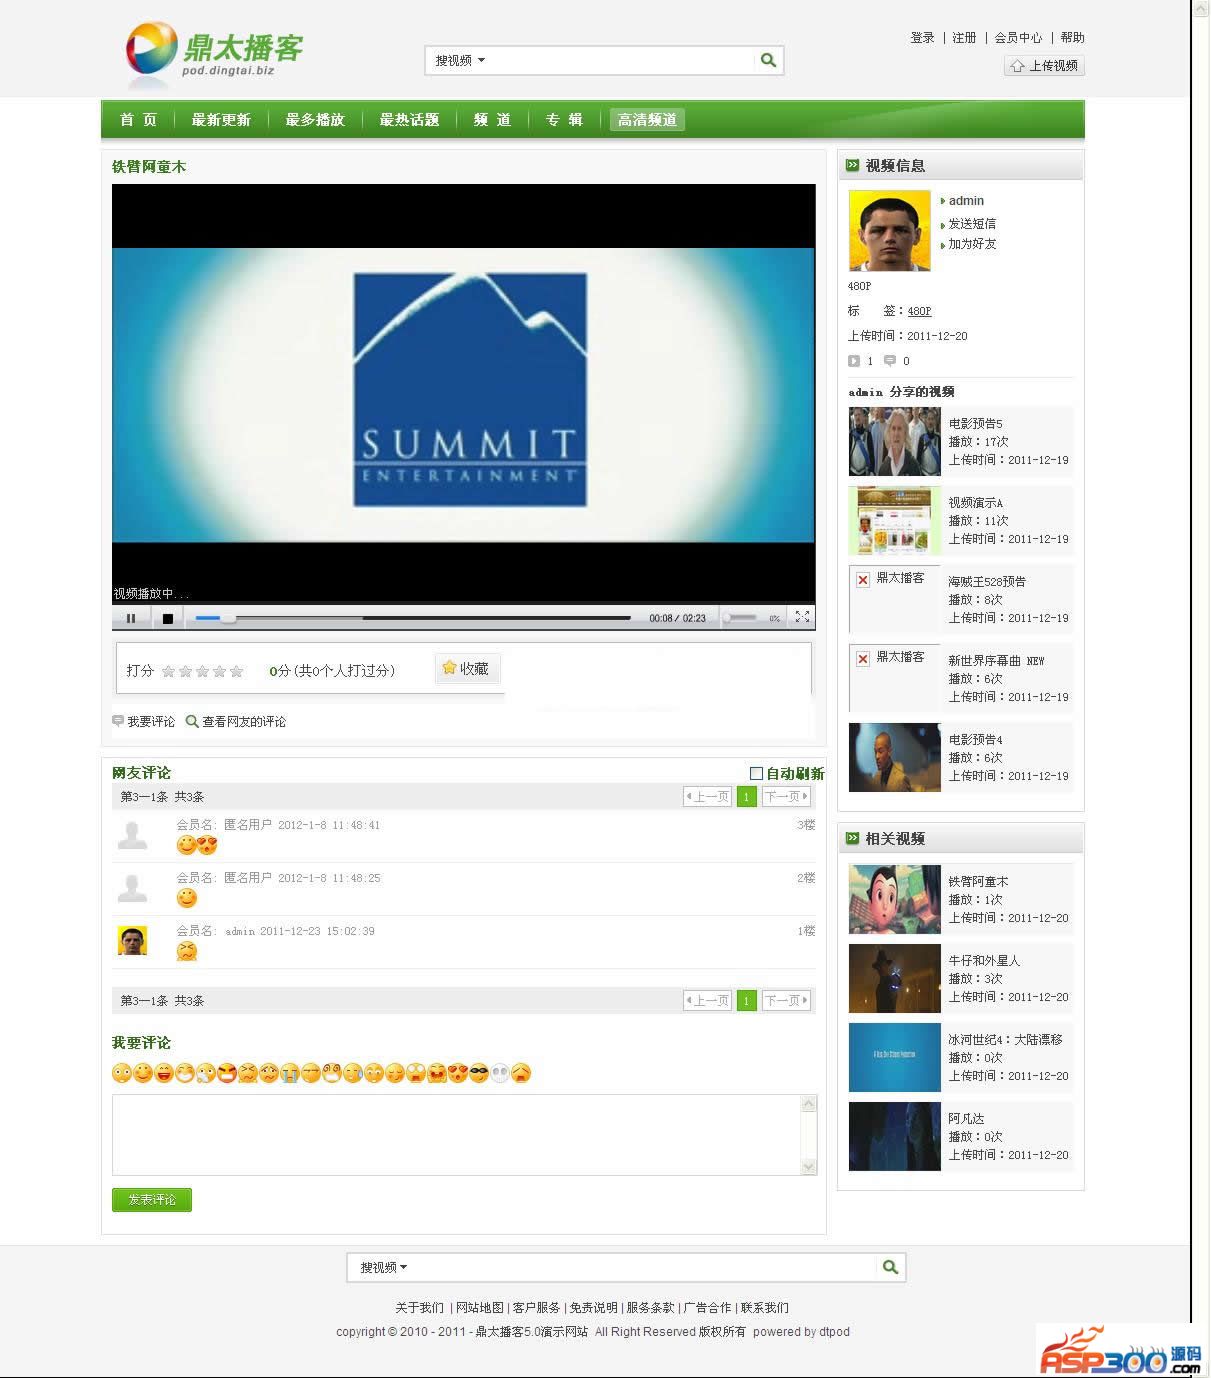
Task: Rate the video with the fifth star
Action: 236,671
